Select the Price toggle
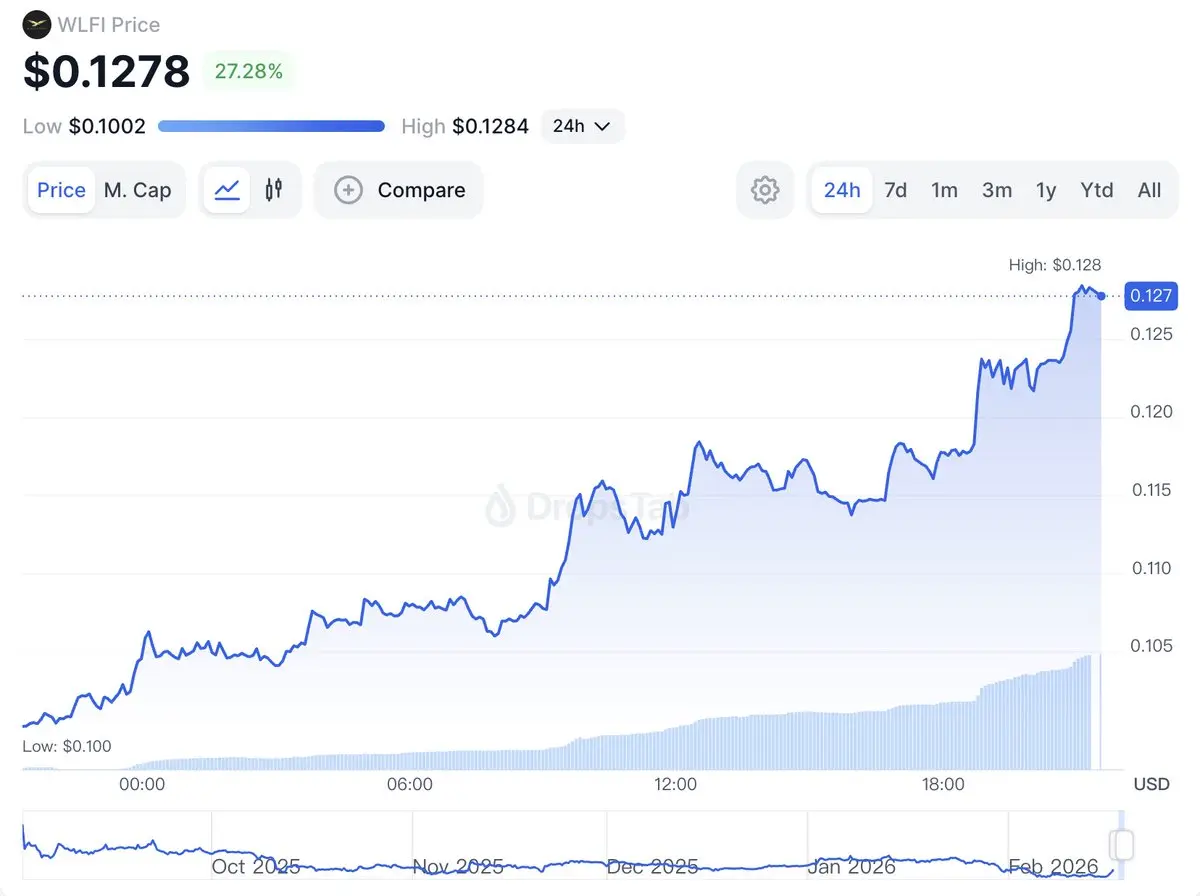This screenshot has height=896, width=1200. 62,190
